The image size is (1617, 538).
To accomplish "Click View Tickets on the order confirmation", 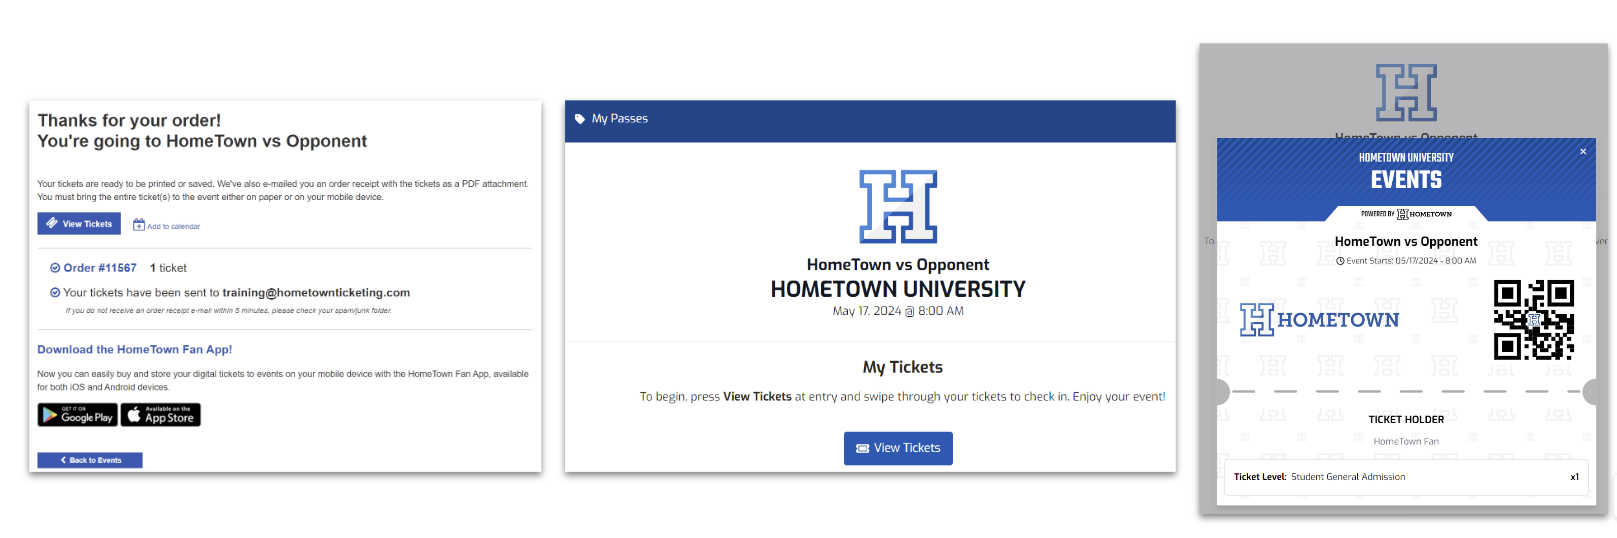I will [79, 224].
